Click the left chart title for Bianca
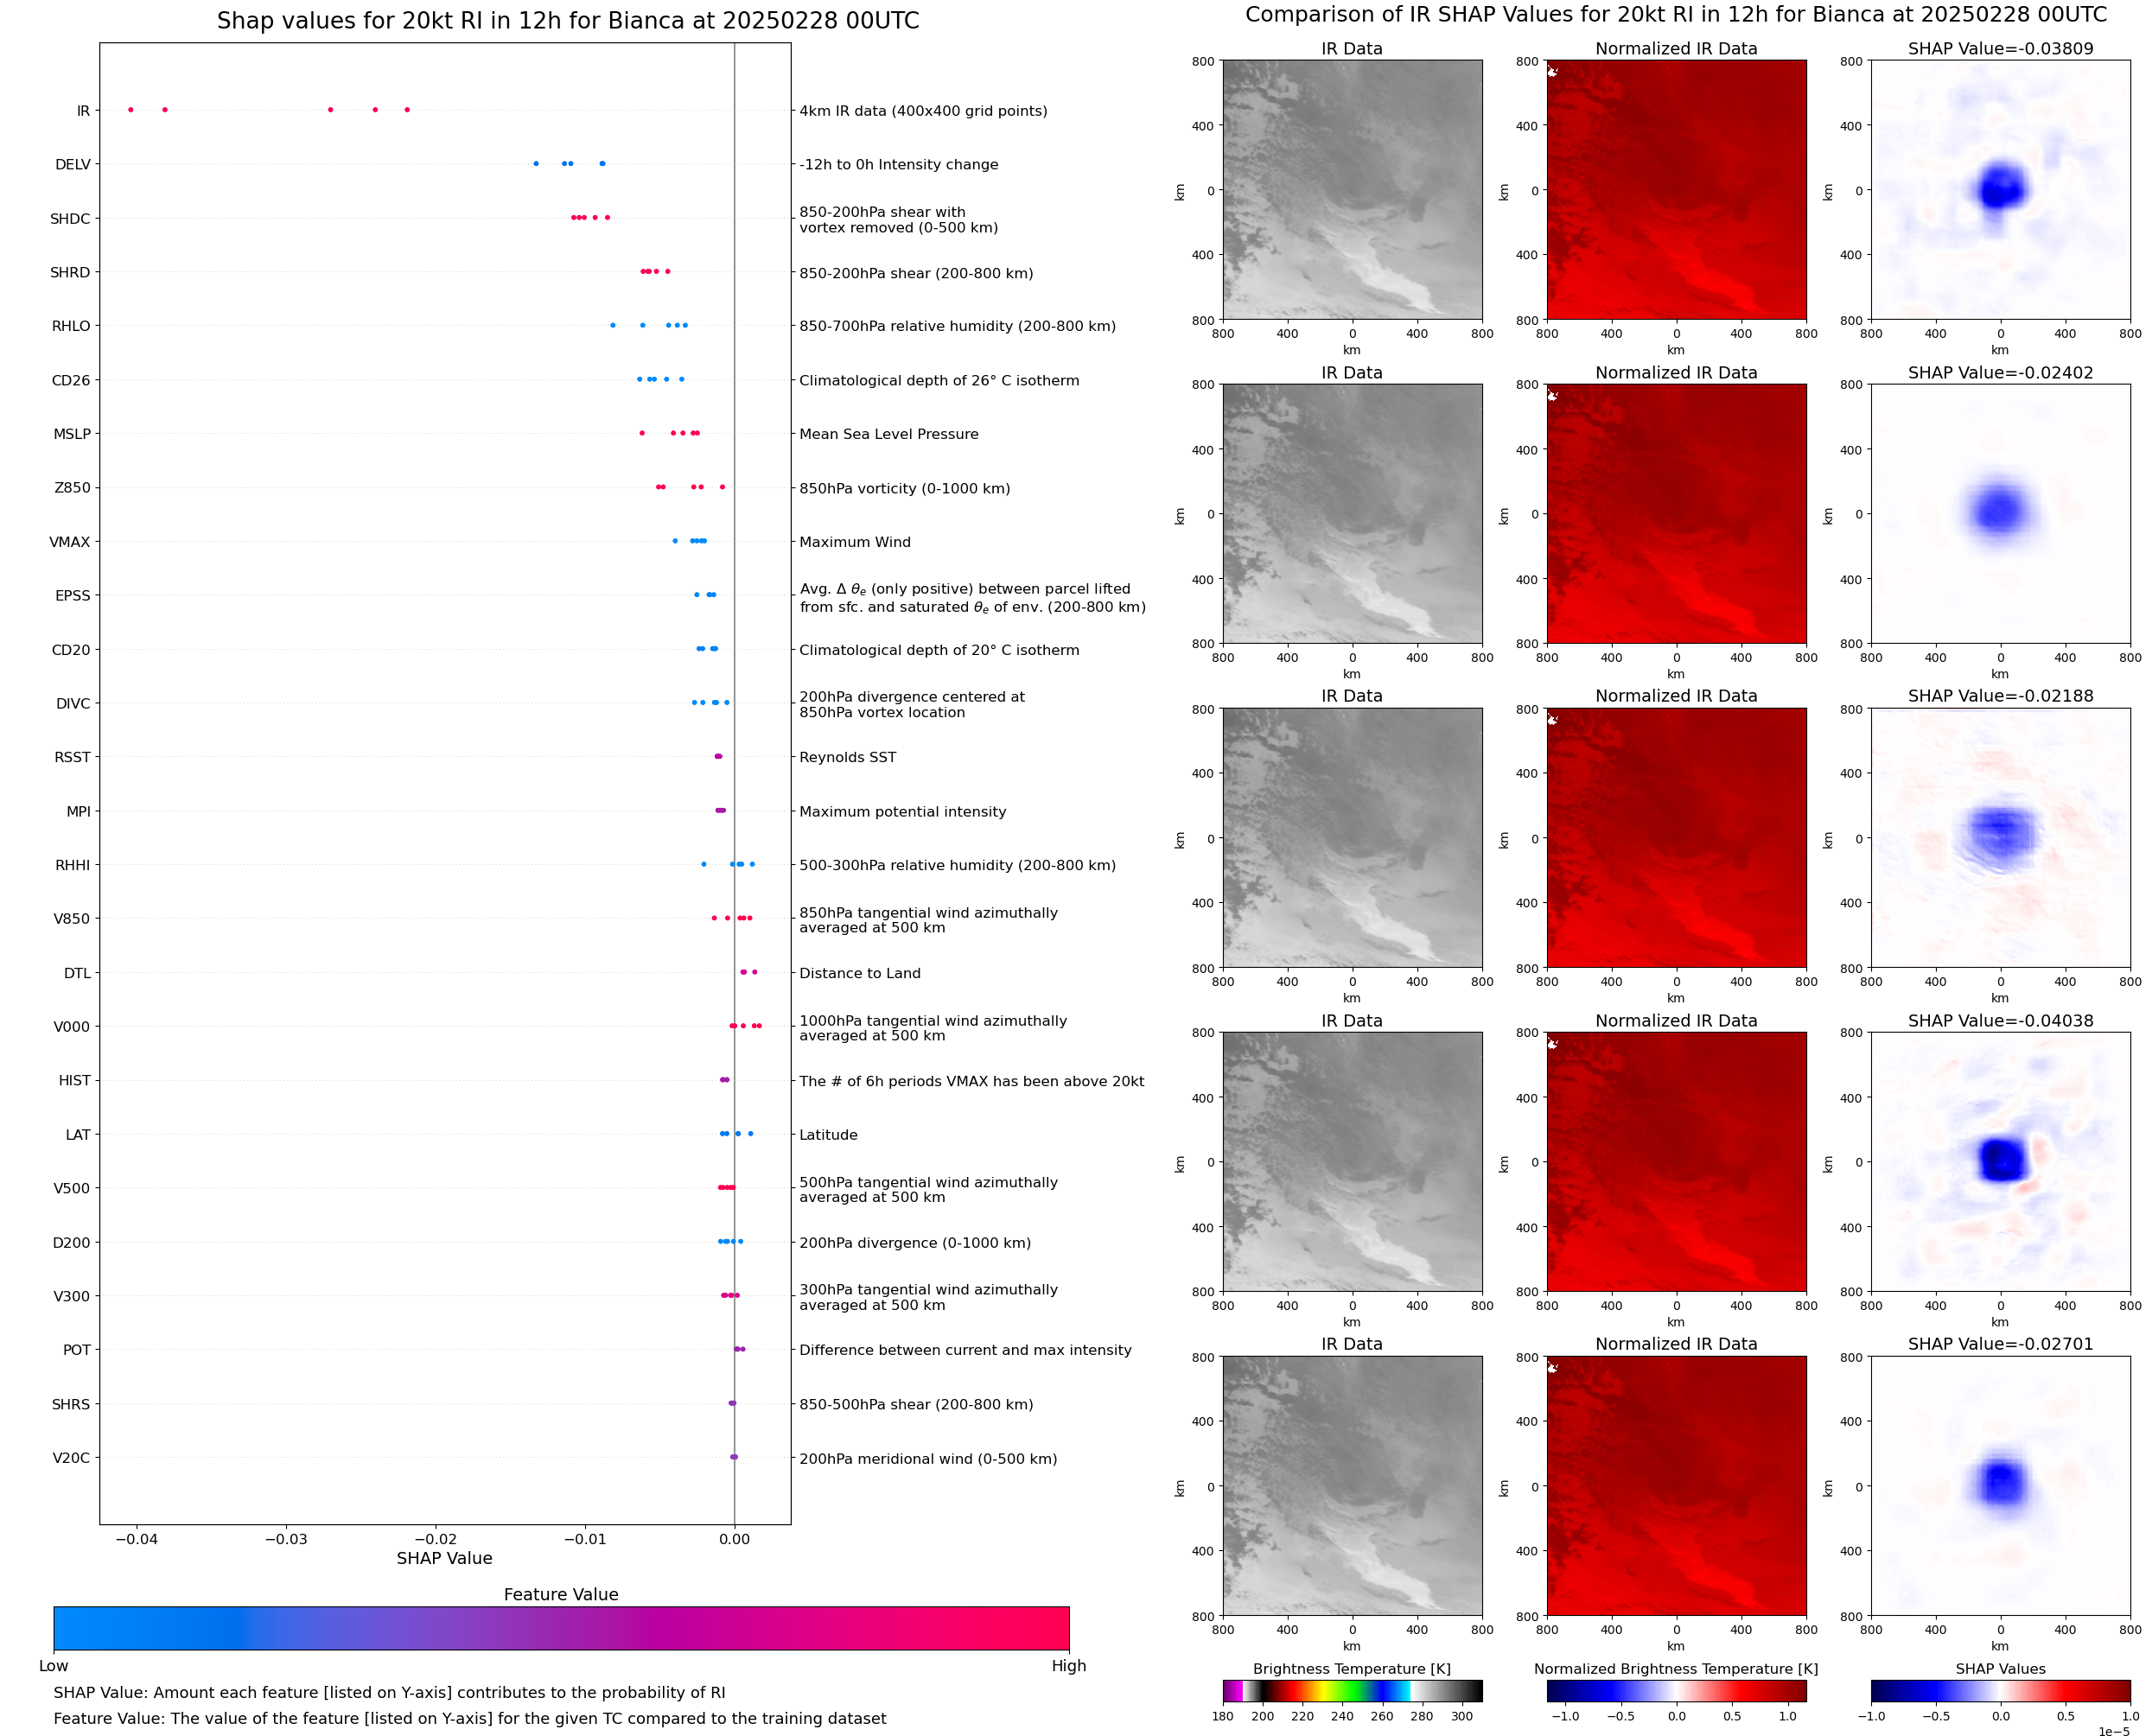2152x1736 pixels. 568,21
